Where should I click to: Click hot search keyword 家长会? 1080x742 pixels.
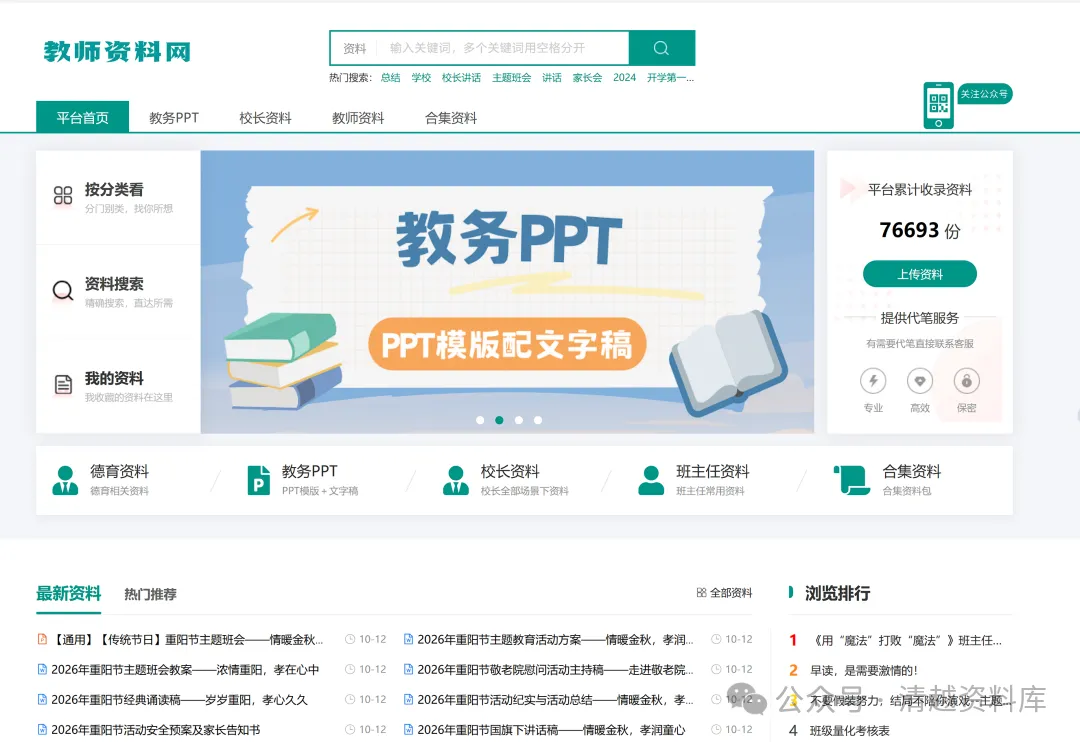[588, 78]
